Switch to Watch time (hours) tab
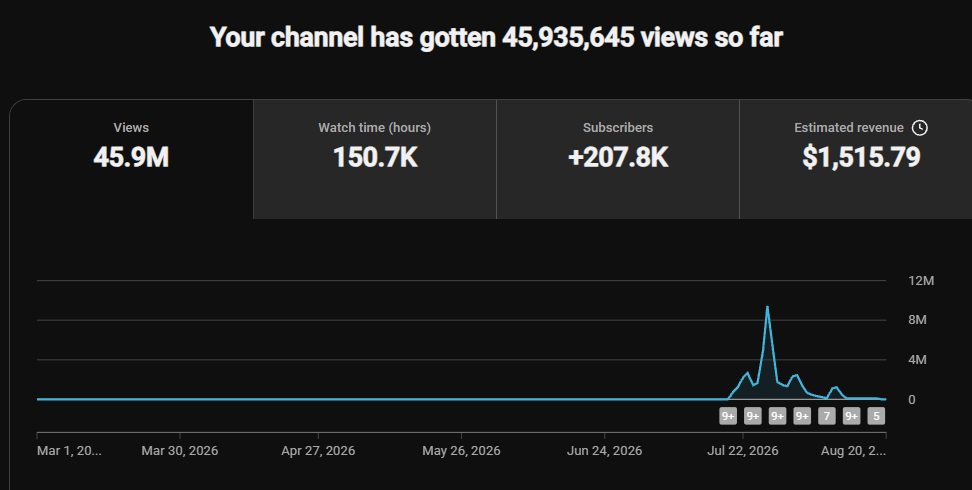Viewport: 972px width, 490px height. (374, 159)
